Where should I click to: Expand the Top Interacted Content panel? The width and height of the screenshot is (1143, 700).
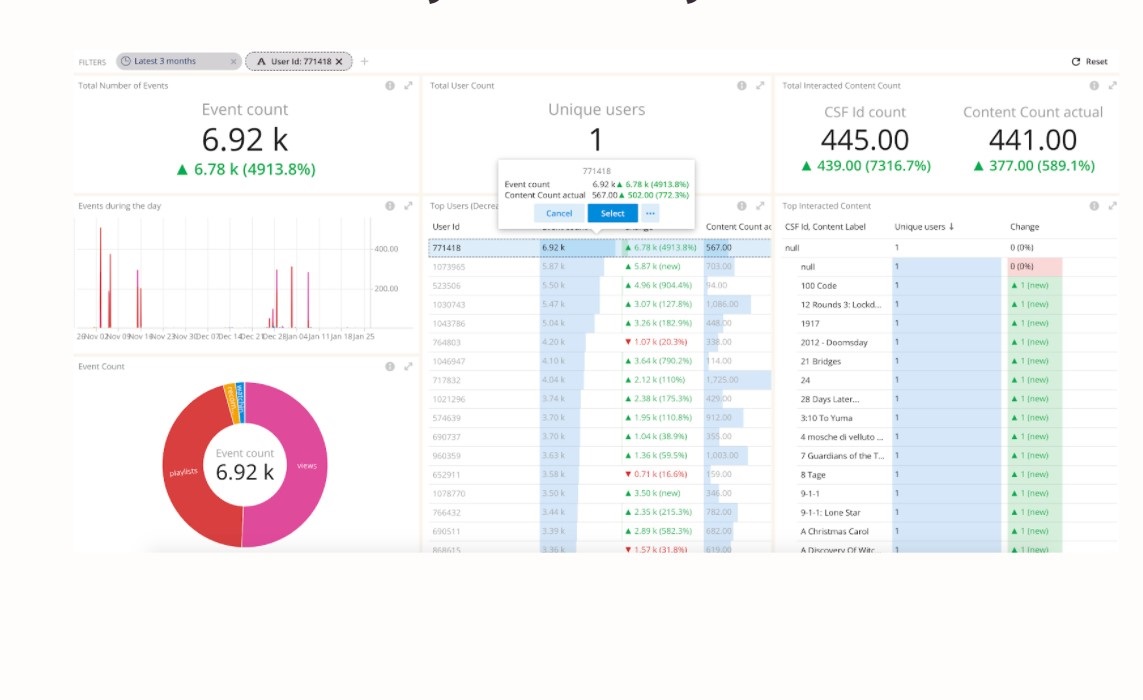pyautogui.click(x=1112, y=206)
